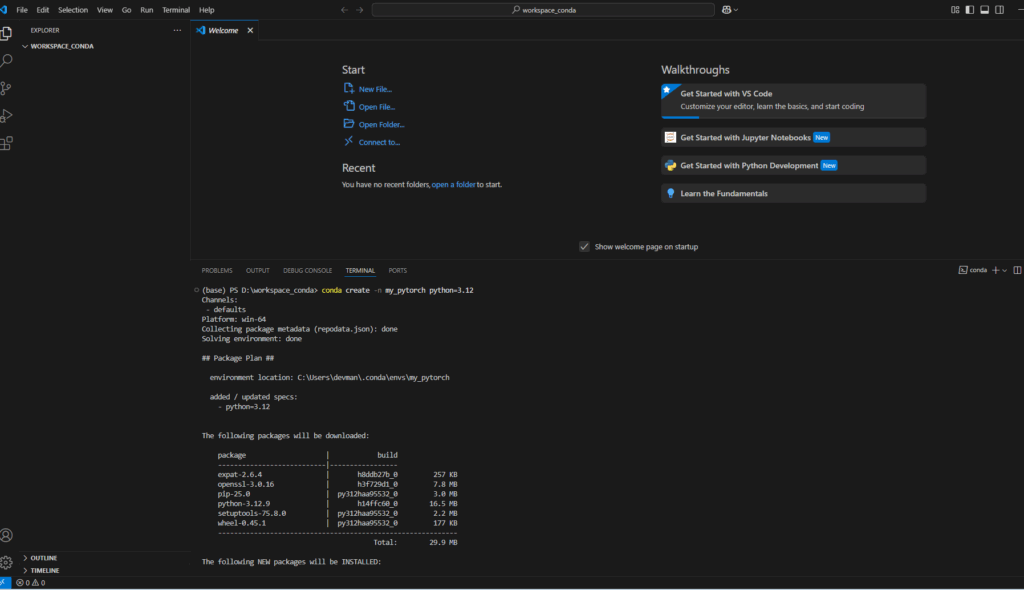This screenshot has height=590, width=1024.
Task: Open the Explorer view in the activity bar
Action: 7,33
